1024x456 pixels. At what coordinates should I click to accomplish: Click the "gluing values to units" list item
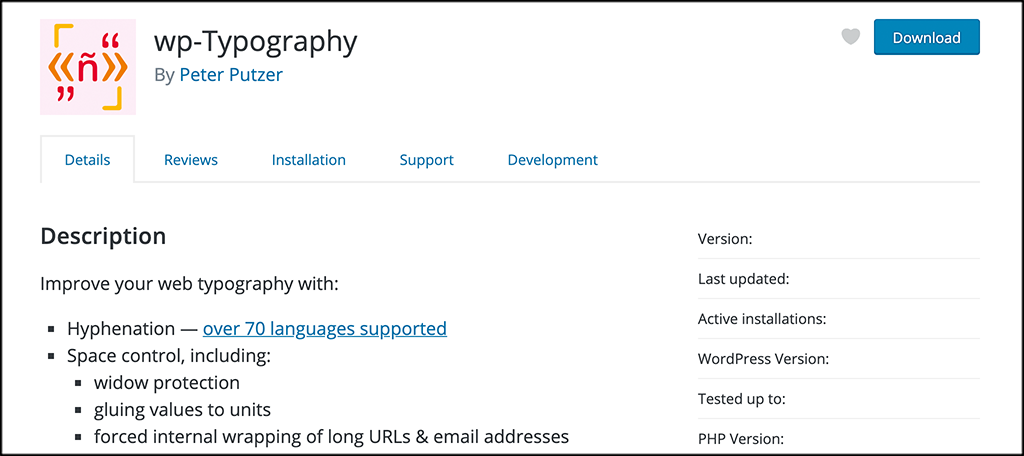tap(182, 409)
